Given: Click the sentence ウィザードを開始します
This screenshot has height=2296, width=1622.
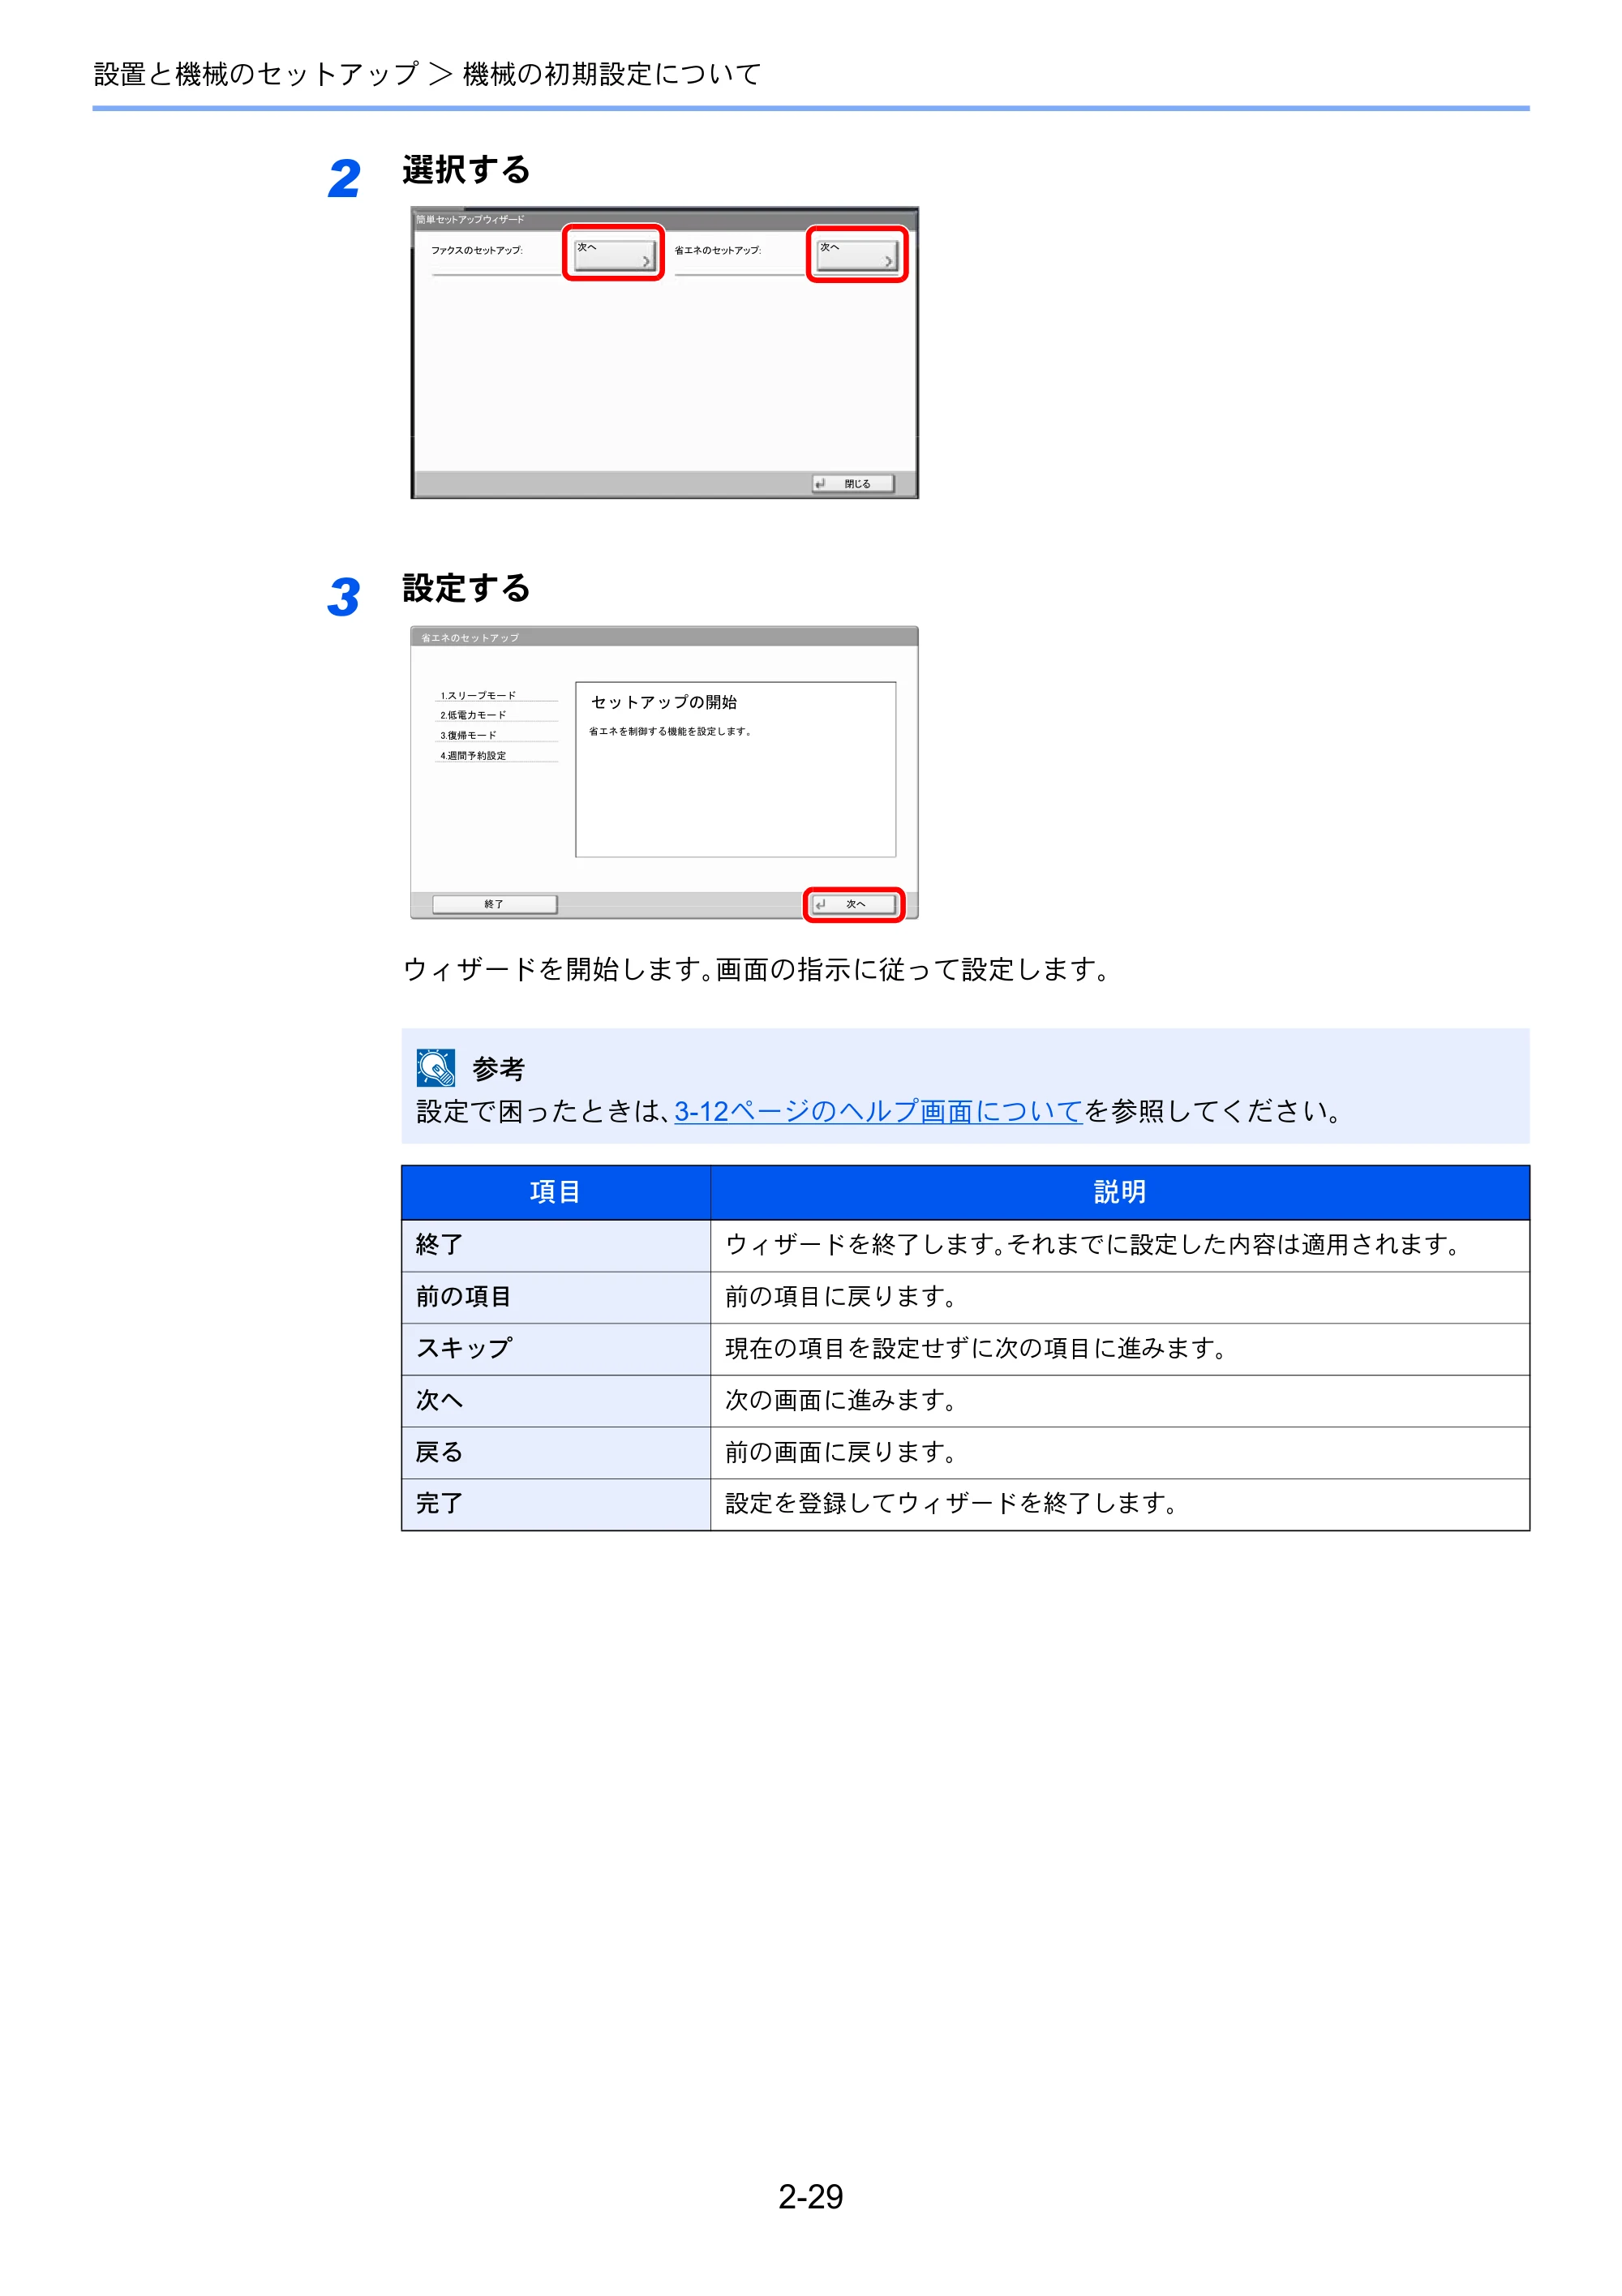Looking at the screenshot, I should [558, 969].
